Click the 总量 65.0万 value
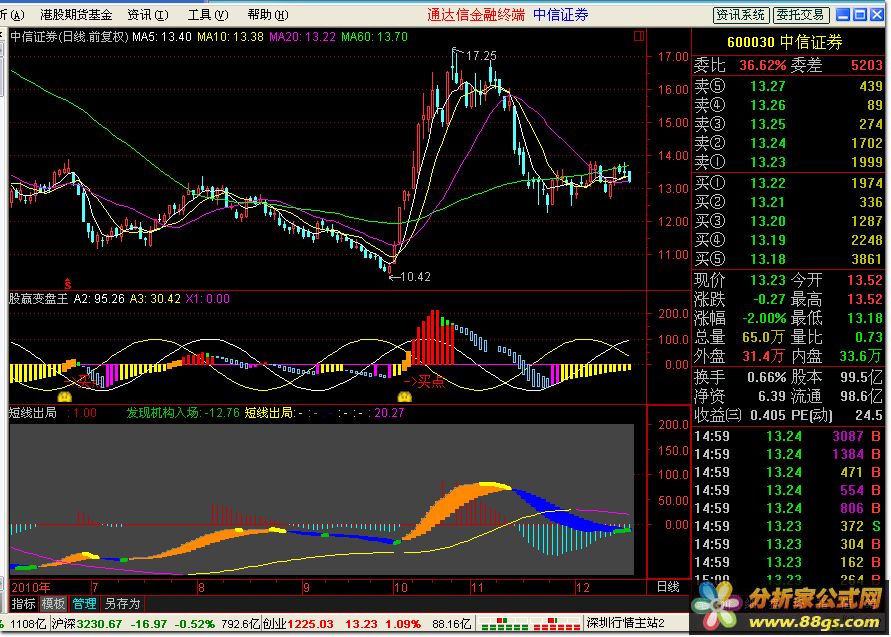891x637 pixels. point(763,338)
